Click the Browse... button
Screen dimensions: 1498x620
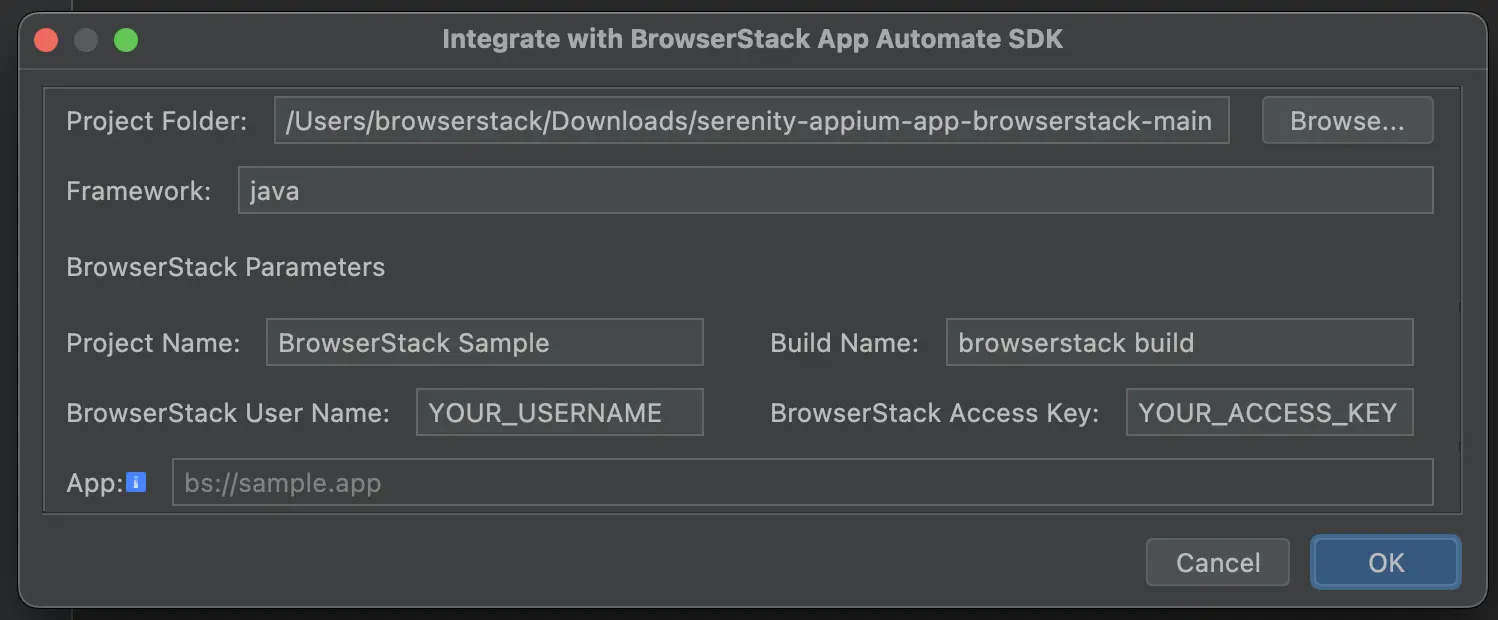click(x=1347, y=121)
